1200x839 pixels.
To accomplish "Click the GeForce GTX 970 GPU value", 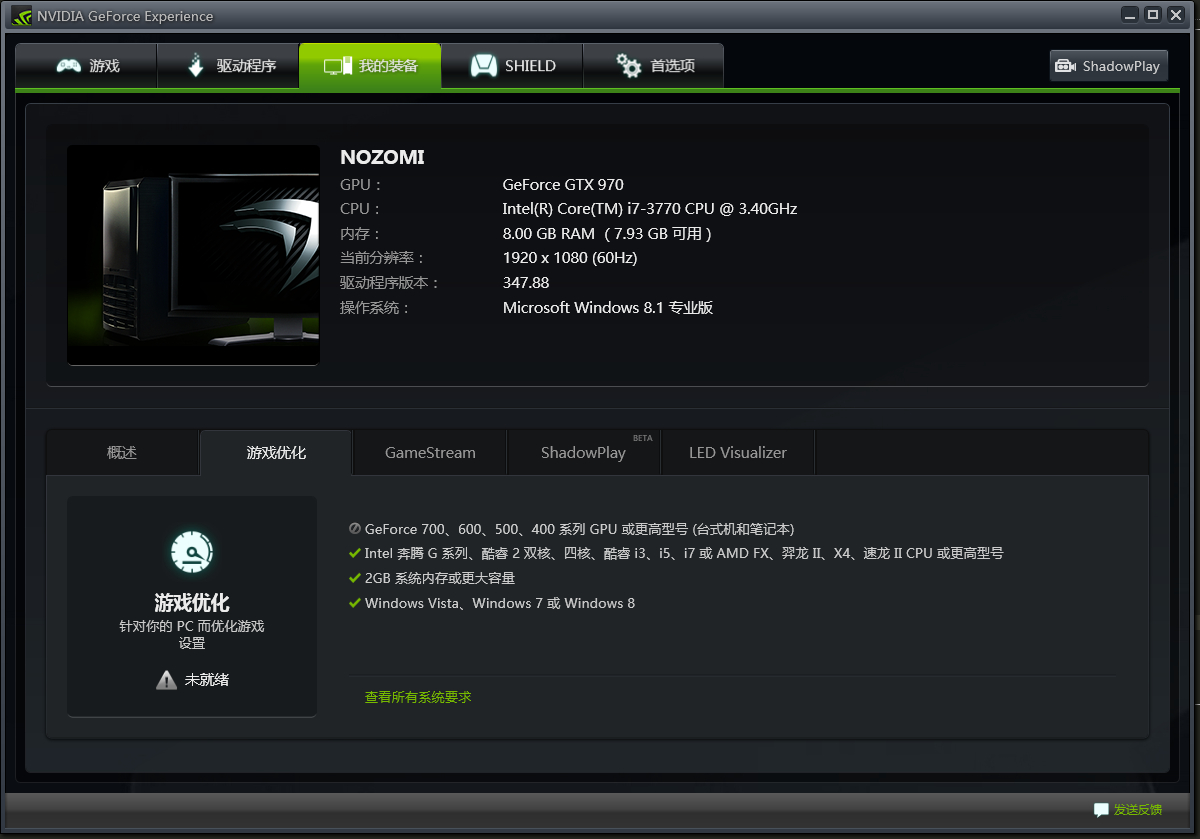I will tap(563, 184).
